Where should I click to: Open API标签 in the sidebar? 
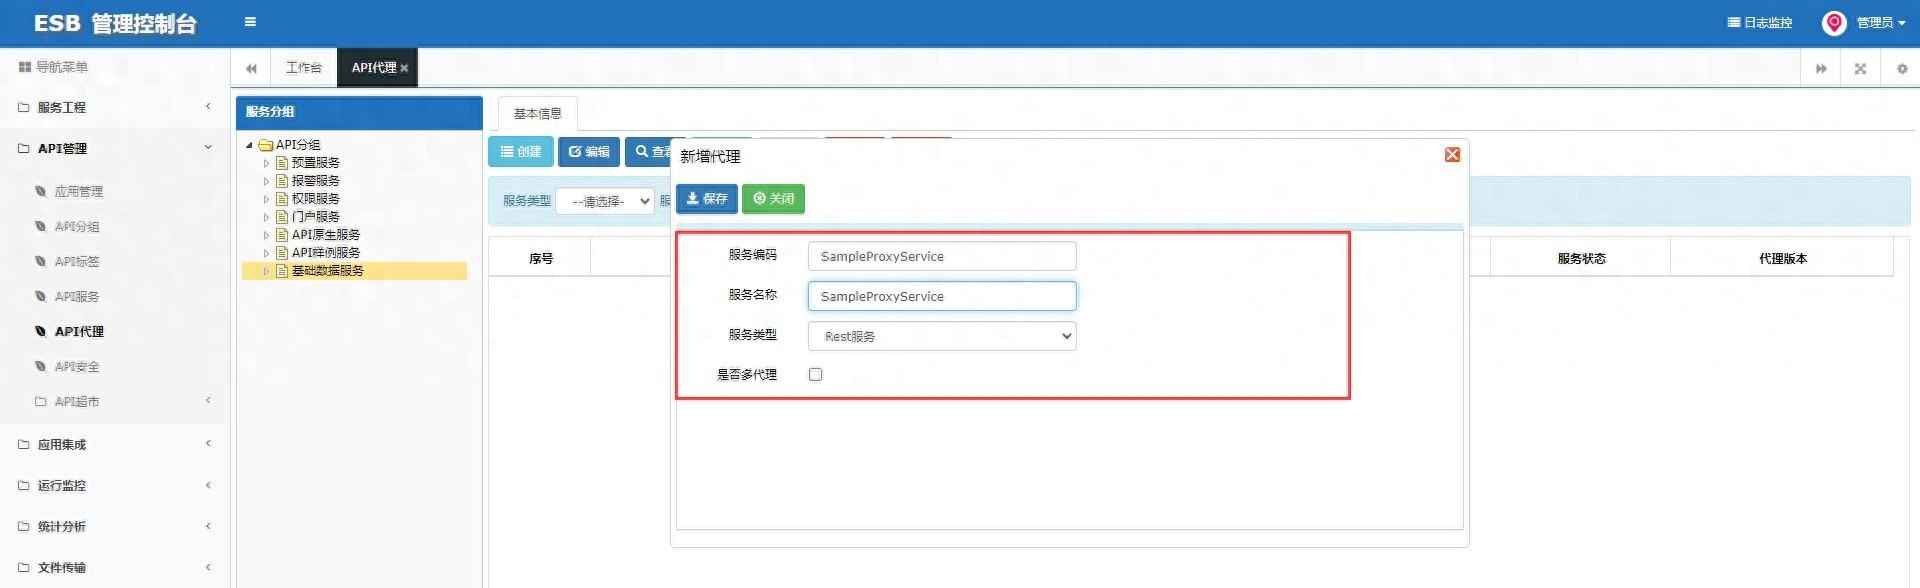pos(76,261)
